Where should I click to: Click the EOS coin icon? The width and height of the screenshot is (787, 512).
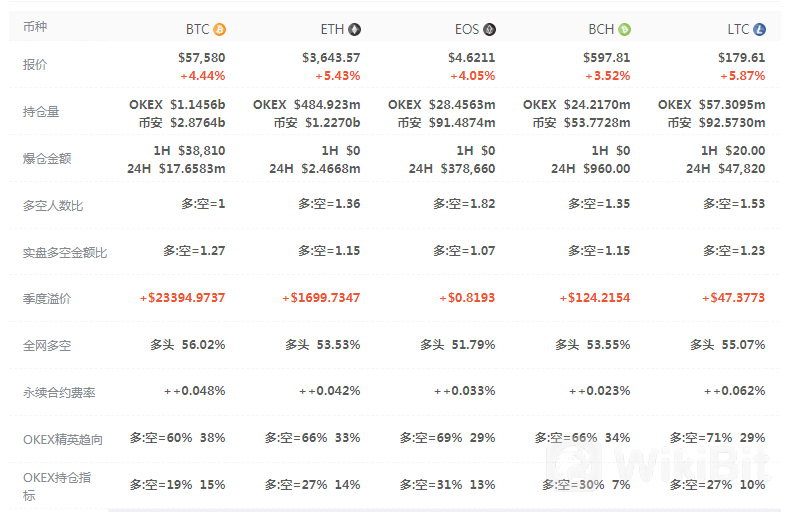pyautogui.click(x=489, y=30)
